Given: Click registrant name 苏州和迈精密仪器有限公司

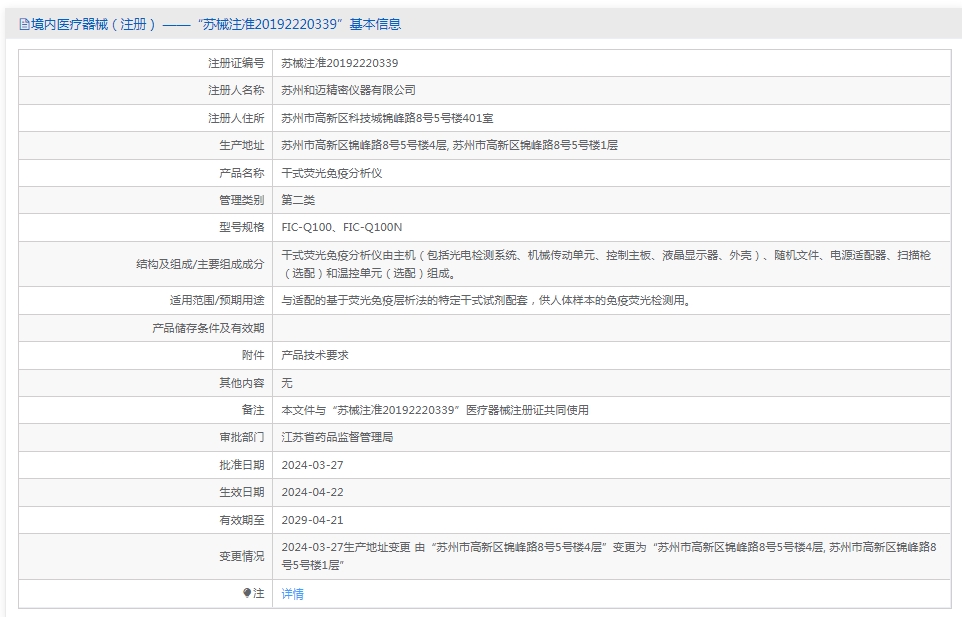Looking at the screenshot, I should pos(348,90).
